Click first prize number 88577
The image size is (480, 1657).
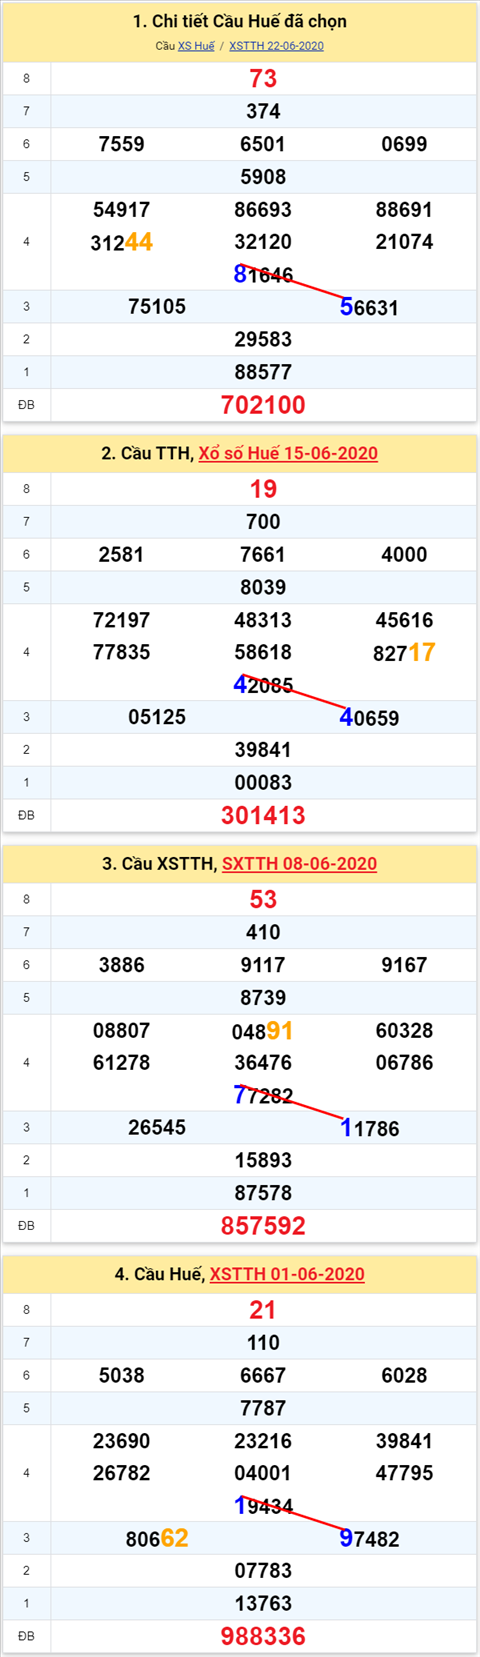(263, 372)
